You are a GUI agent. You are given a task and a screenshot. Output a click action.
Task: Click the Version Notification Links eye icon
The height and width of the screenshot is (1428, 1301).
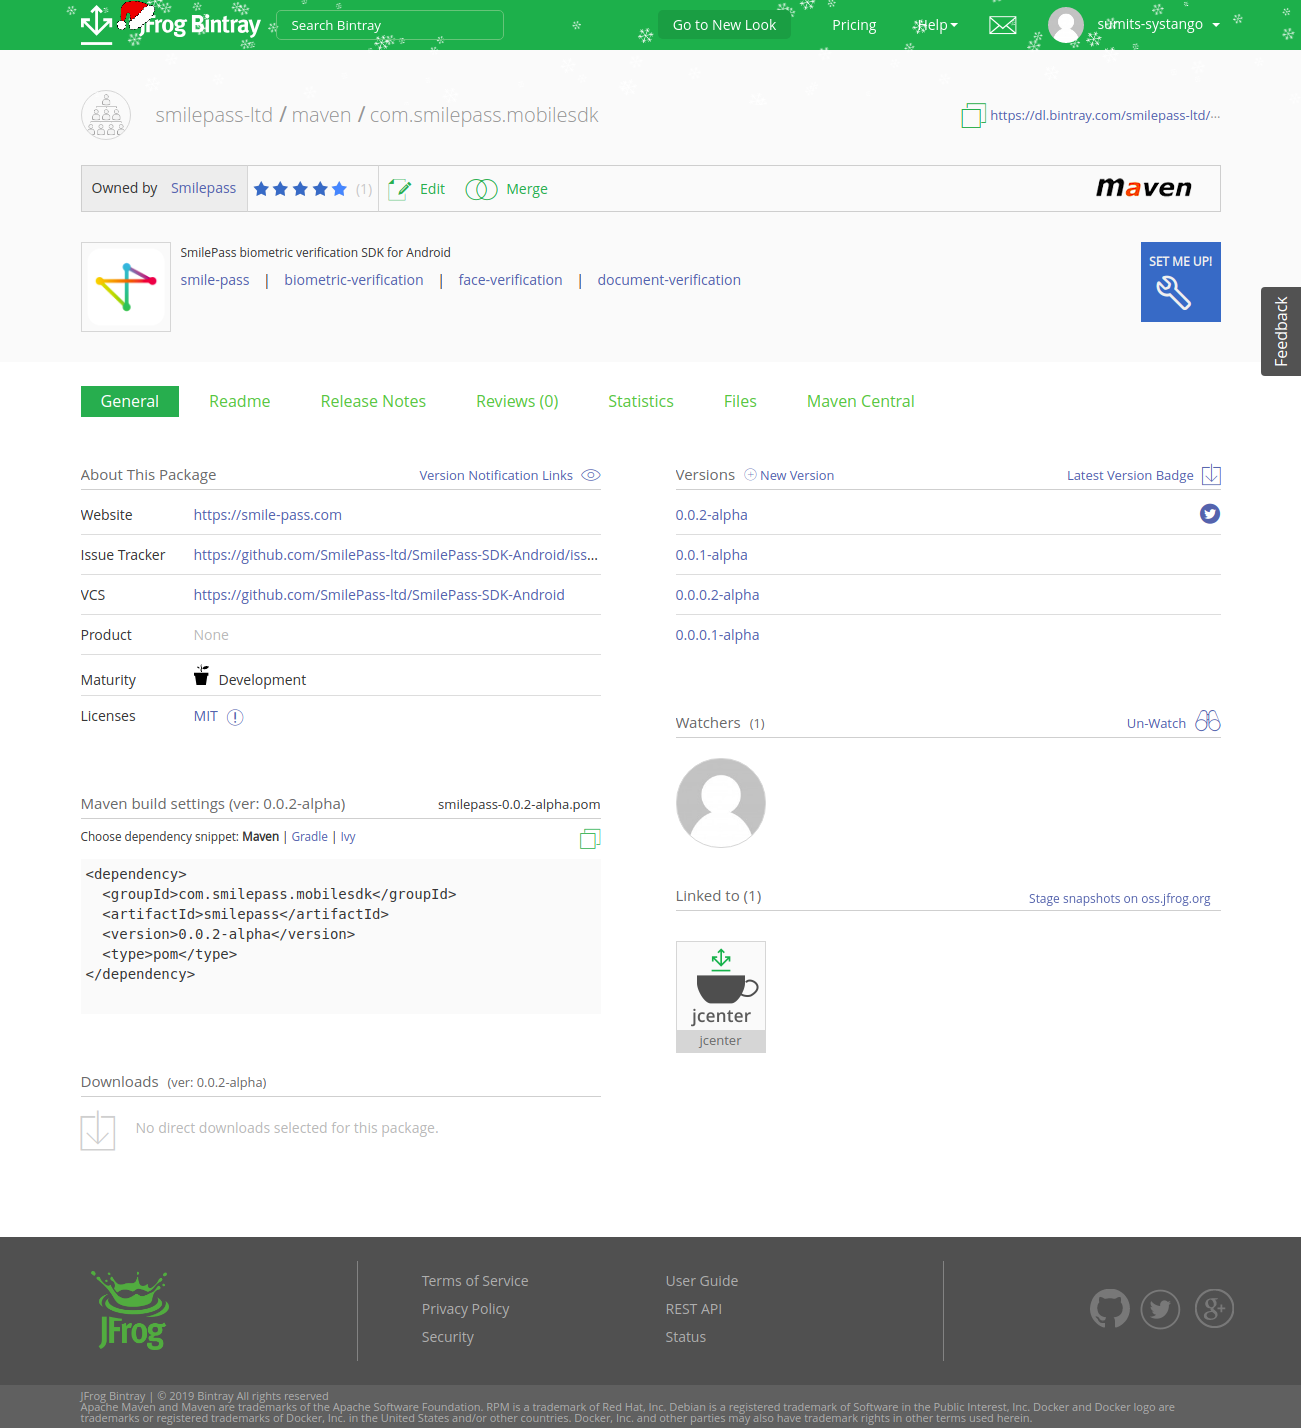pos(591,475)
